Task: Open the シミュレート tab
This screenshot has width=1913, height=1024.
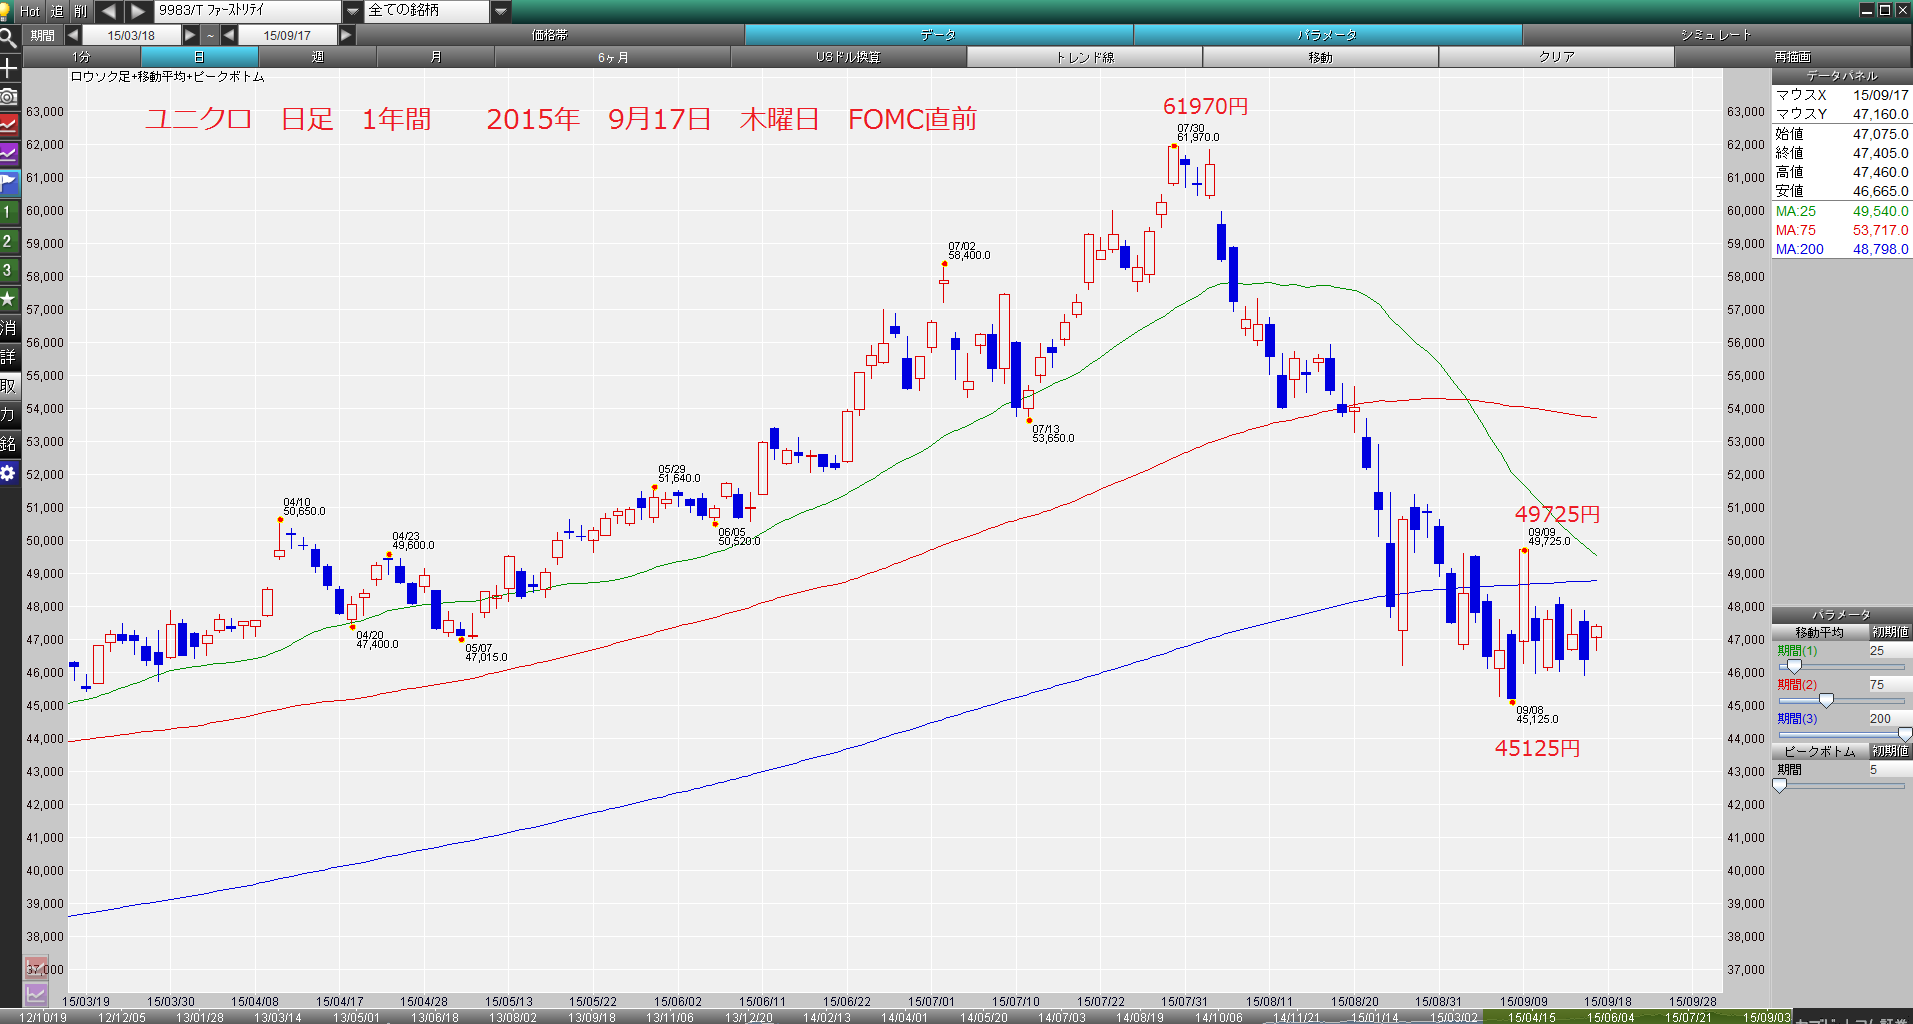Action: (x=1716, y=35)
